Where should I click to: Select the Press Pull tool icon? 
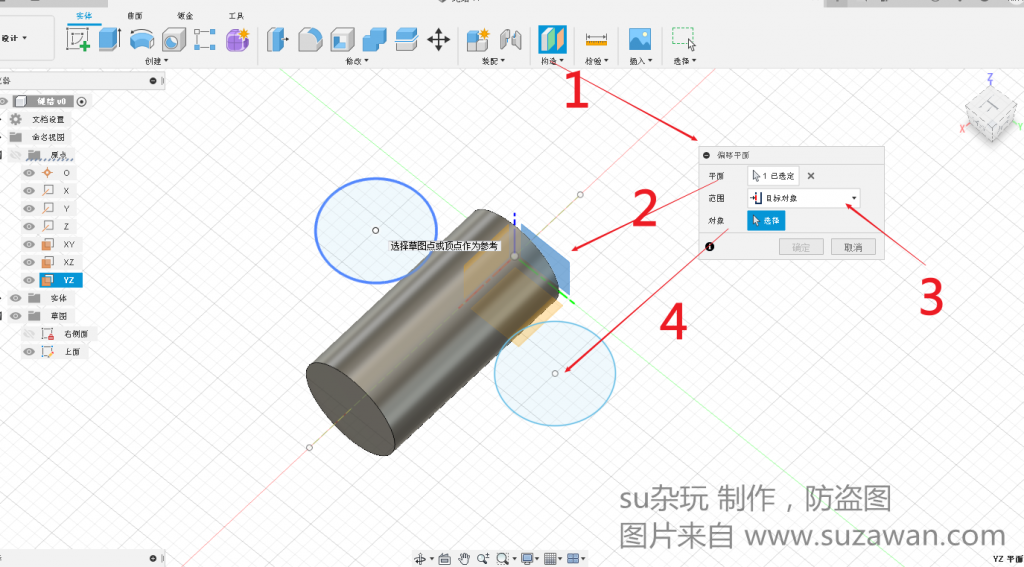pyautogui.click(x=279, y=39)
